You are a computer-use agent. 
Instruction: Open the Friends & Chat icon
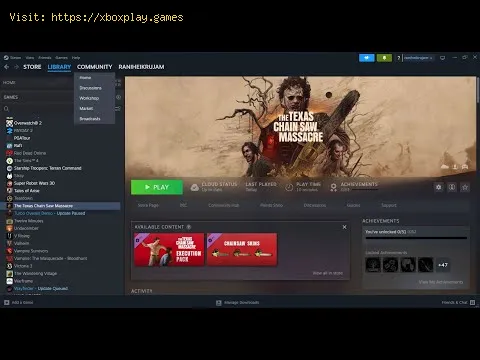(472, 302)
